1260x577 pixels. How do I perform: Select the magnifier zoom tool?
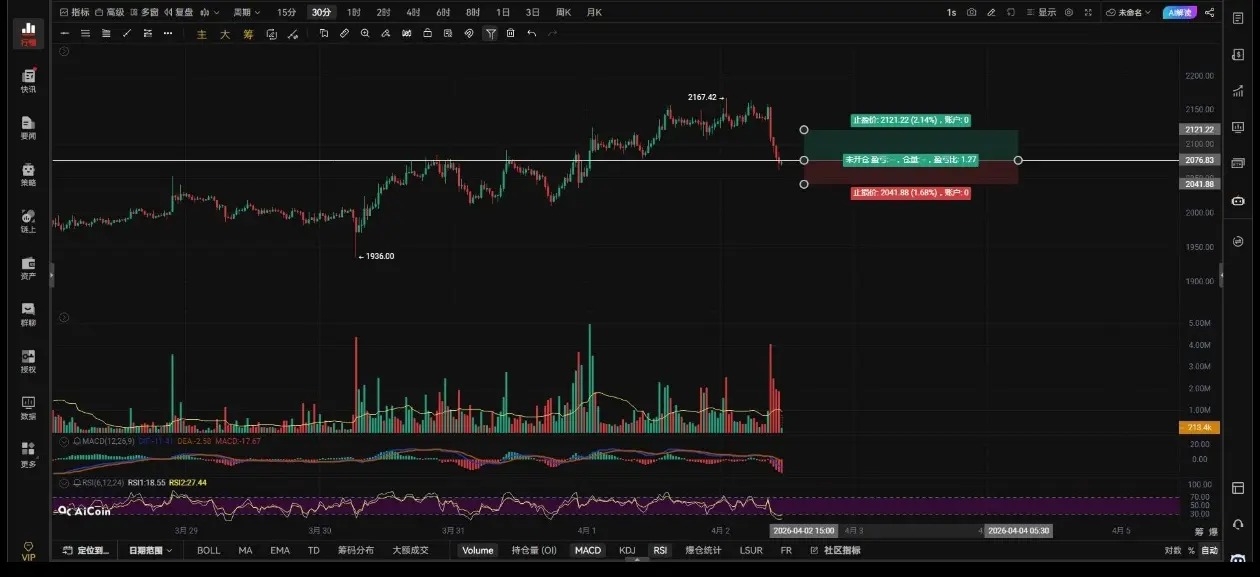(x=365, y=33)
